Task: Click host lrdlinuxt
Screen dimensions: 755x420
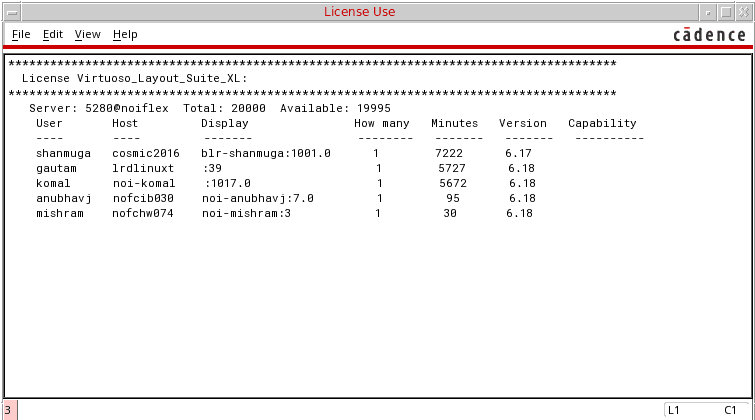Action: pyautogui.click(x=143, y=169)
